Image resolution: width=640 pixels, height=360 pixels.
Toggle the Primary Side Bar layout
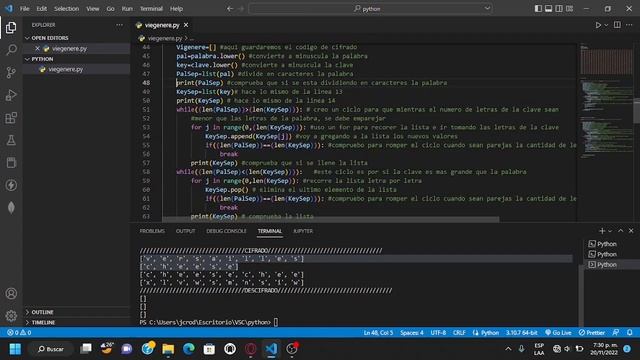click(538, 9)
